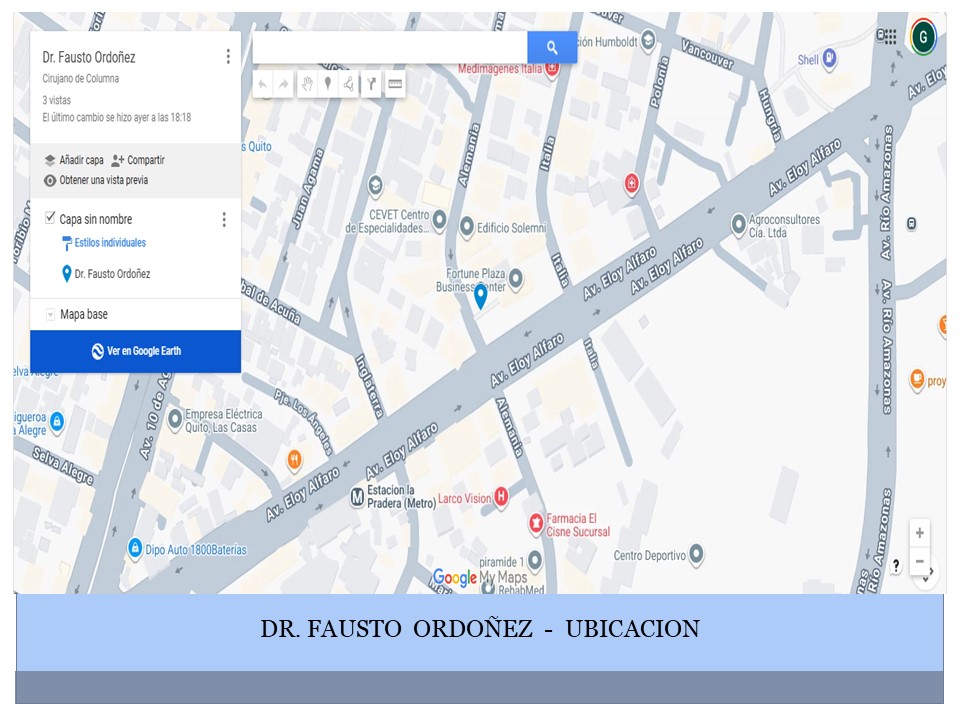Click the Capa sin nombre layer title
Viewport: 960px width, 720px height.
click(x=96, y=219)
